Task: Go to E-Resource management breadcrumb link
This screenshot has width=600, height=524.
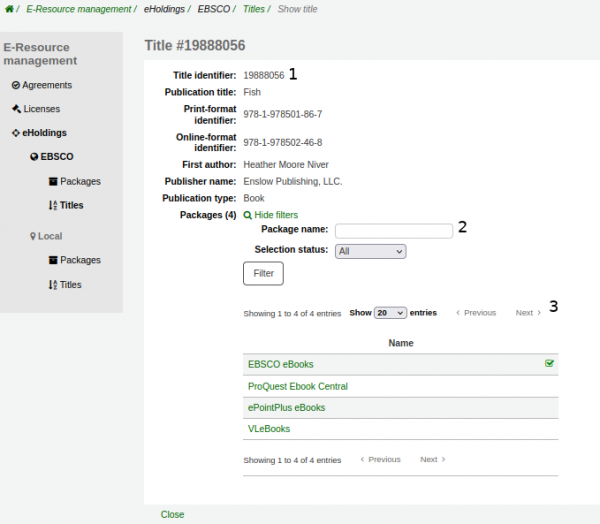Action: pyautogui.click(x=78, y=9)
